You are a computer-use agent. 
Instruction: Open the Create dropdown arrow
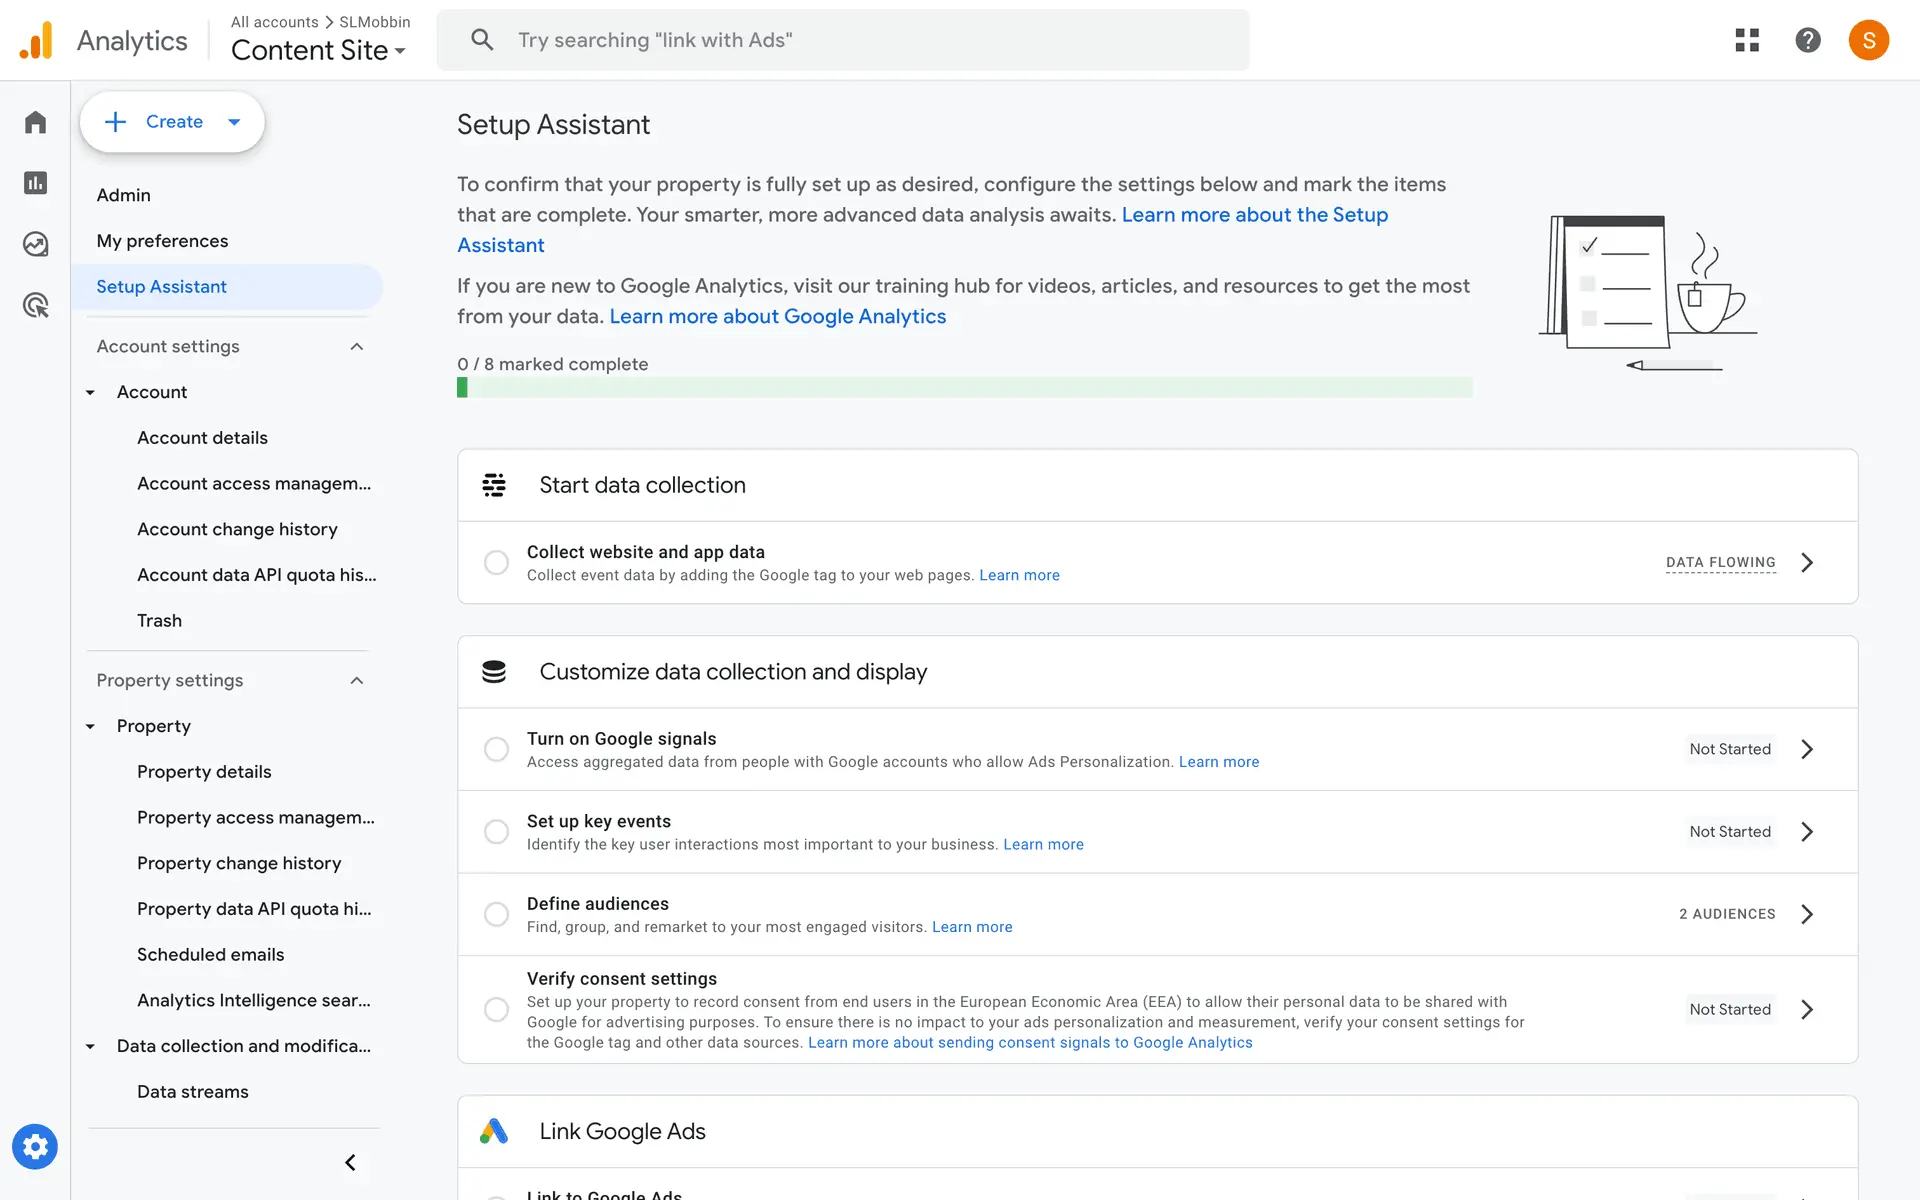(235, 122)
